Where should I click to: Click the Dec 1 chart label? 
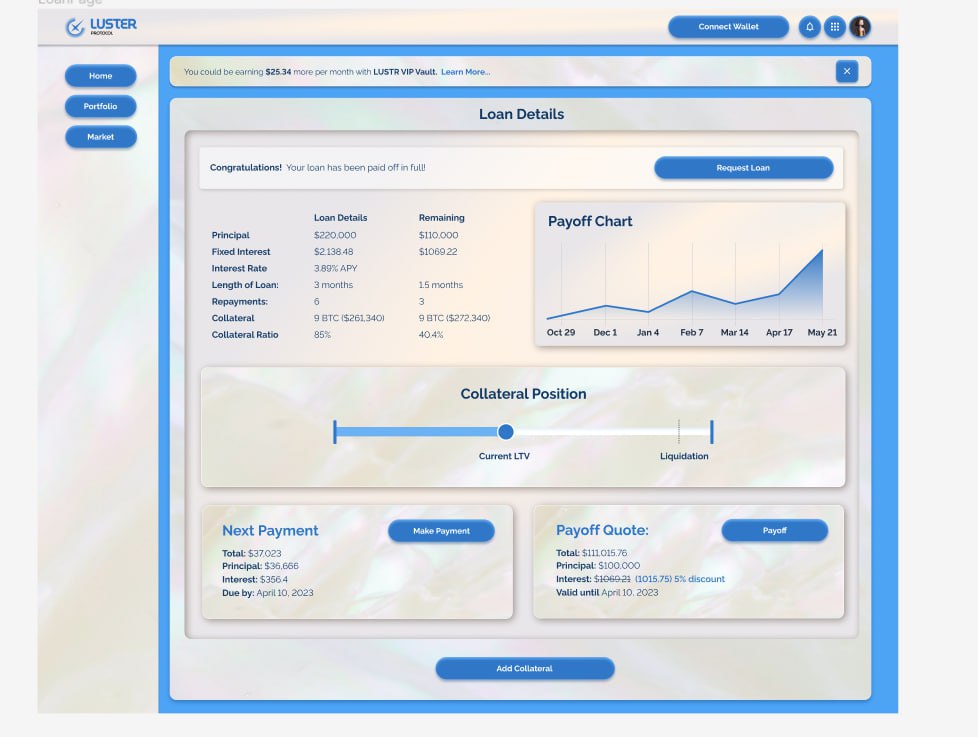(605, 332)
